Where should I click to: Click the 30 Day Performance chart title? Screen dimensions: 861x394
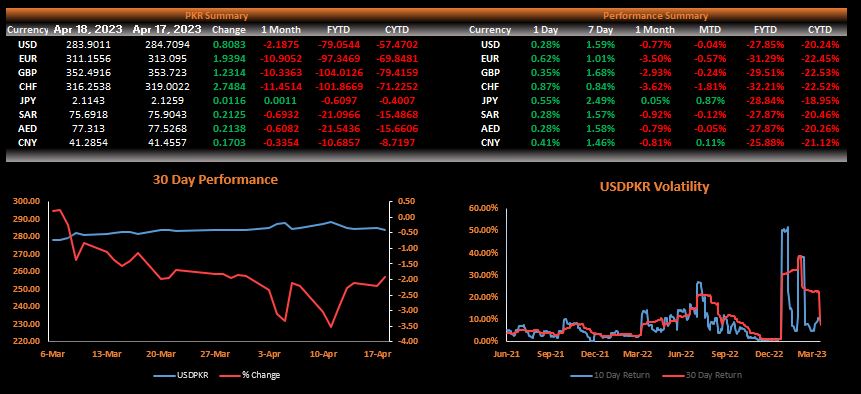(215, 179)
